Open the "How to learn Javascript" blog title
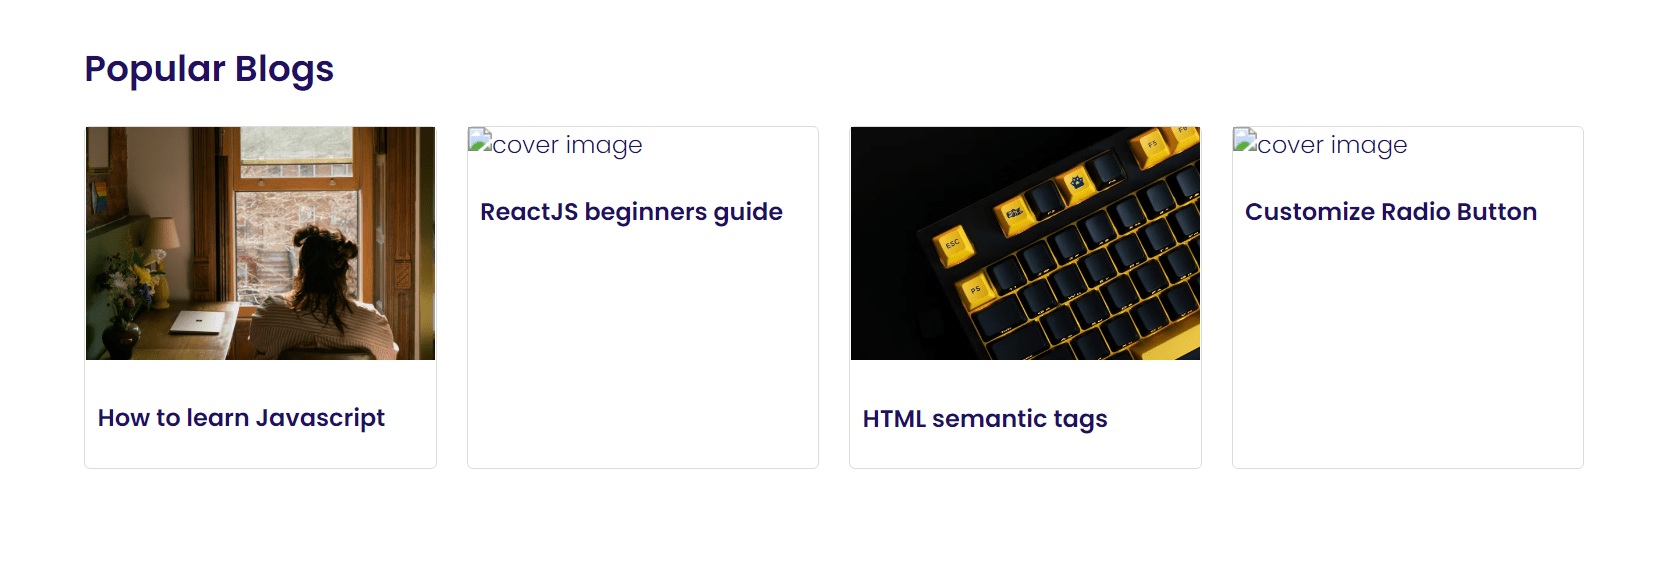Image resolution: width=1661 pixels, height=569 pixels. point(241,418)
